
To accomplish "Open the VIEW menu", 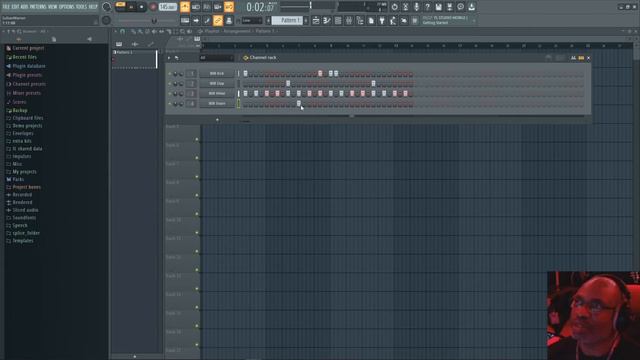I will [x=53, y=7].
